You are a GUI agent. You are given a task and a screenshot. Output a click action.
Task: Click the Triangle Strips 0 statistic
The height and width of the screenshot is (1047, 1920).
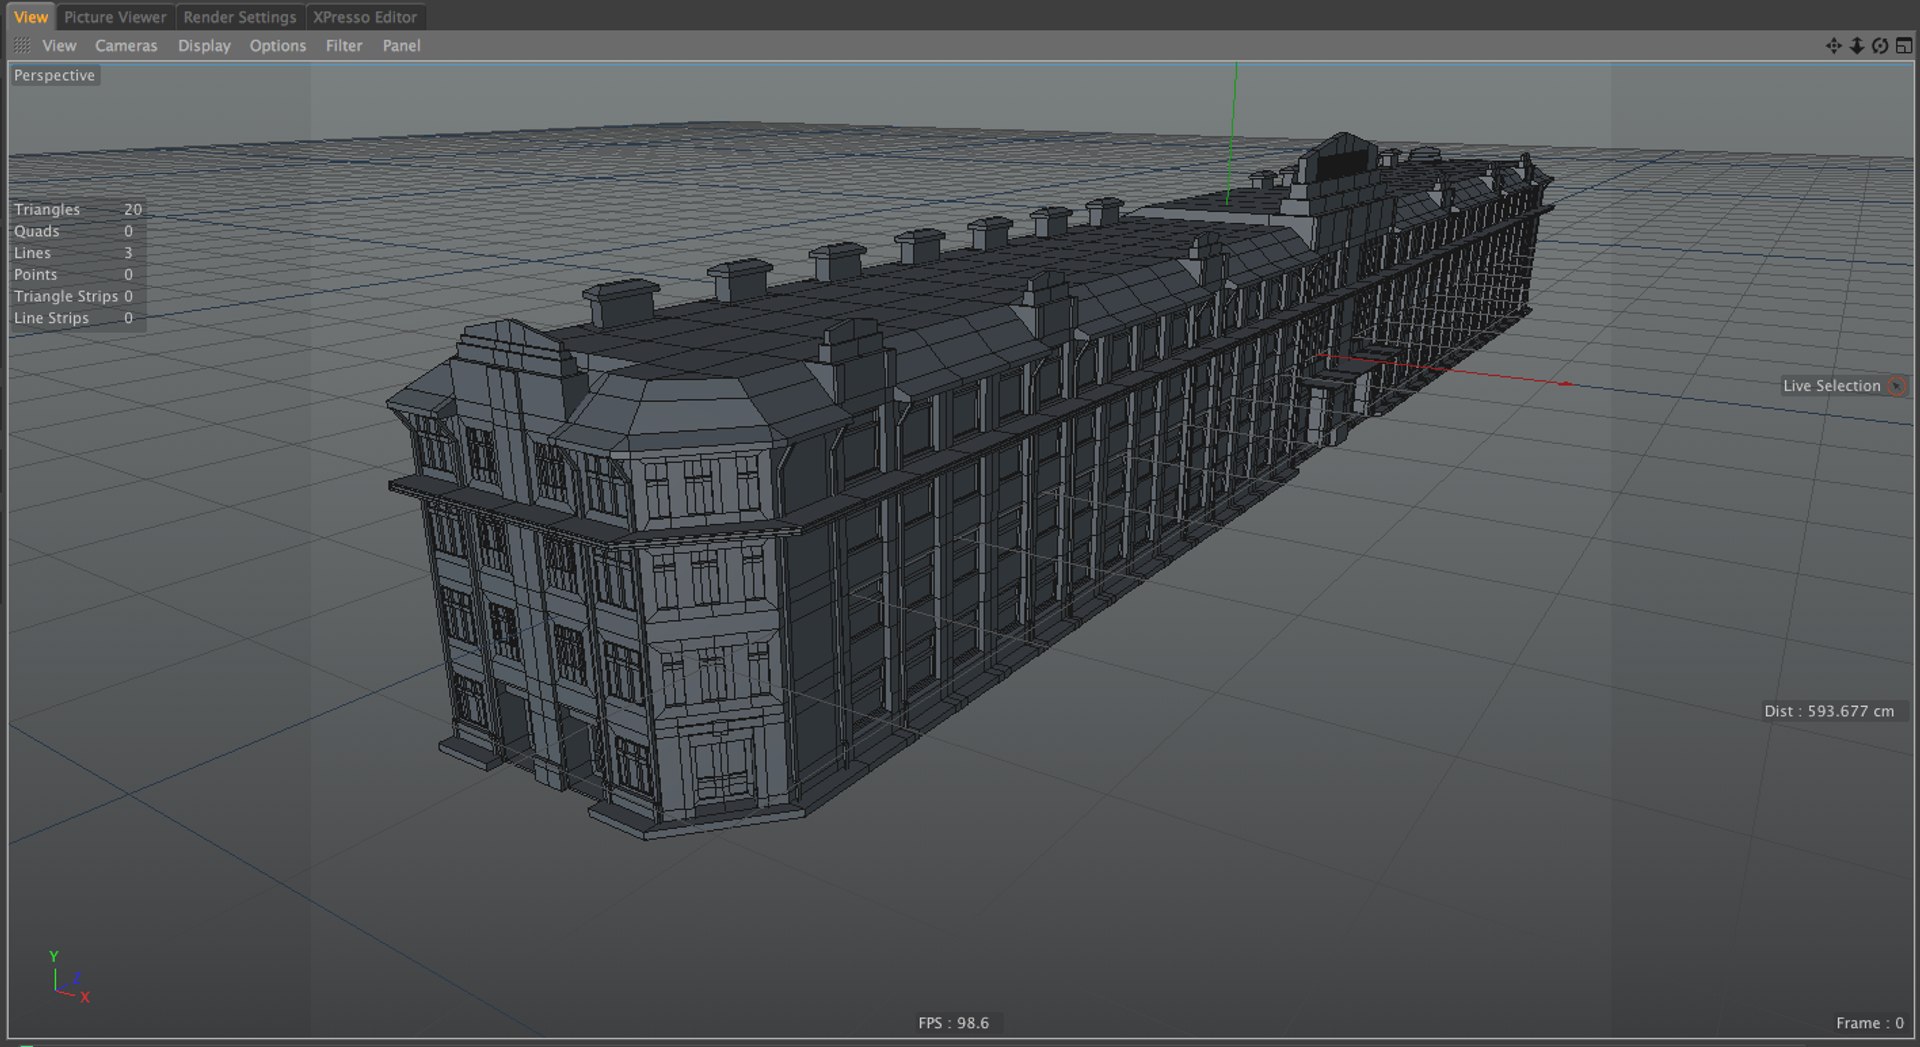[x=72, y=296]
